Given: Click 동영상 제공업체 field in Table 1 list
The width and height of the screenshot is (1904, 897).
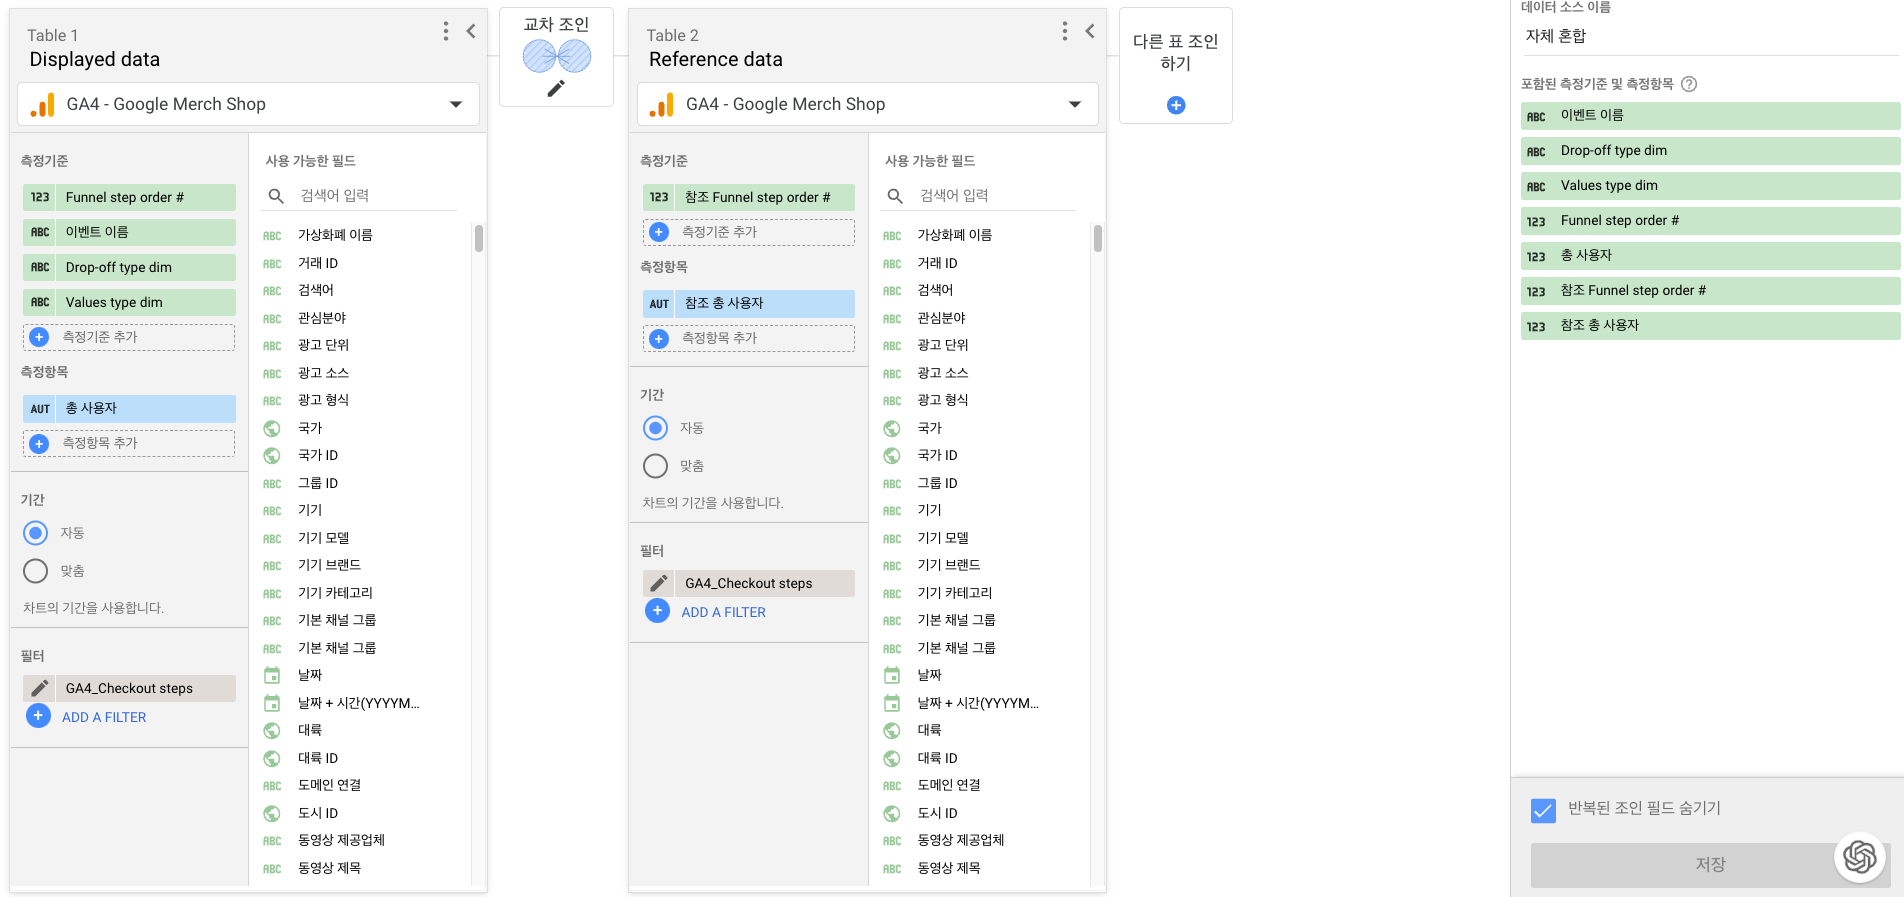Looking at the screenshot, I should (x=341, y=840).
